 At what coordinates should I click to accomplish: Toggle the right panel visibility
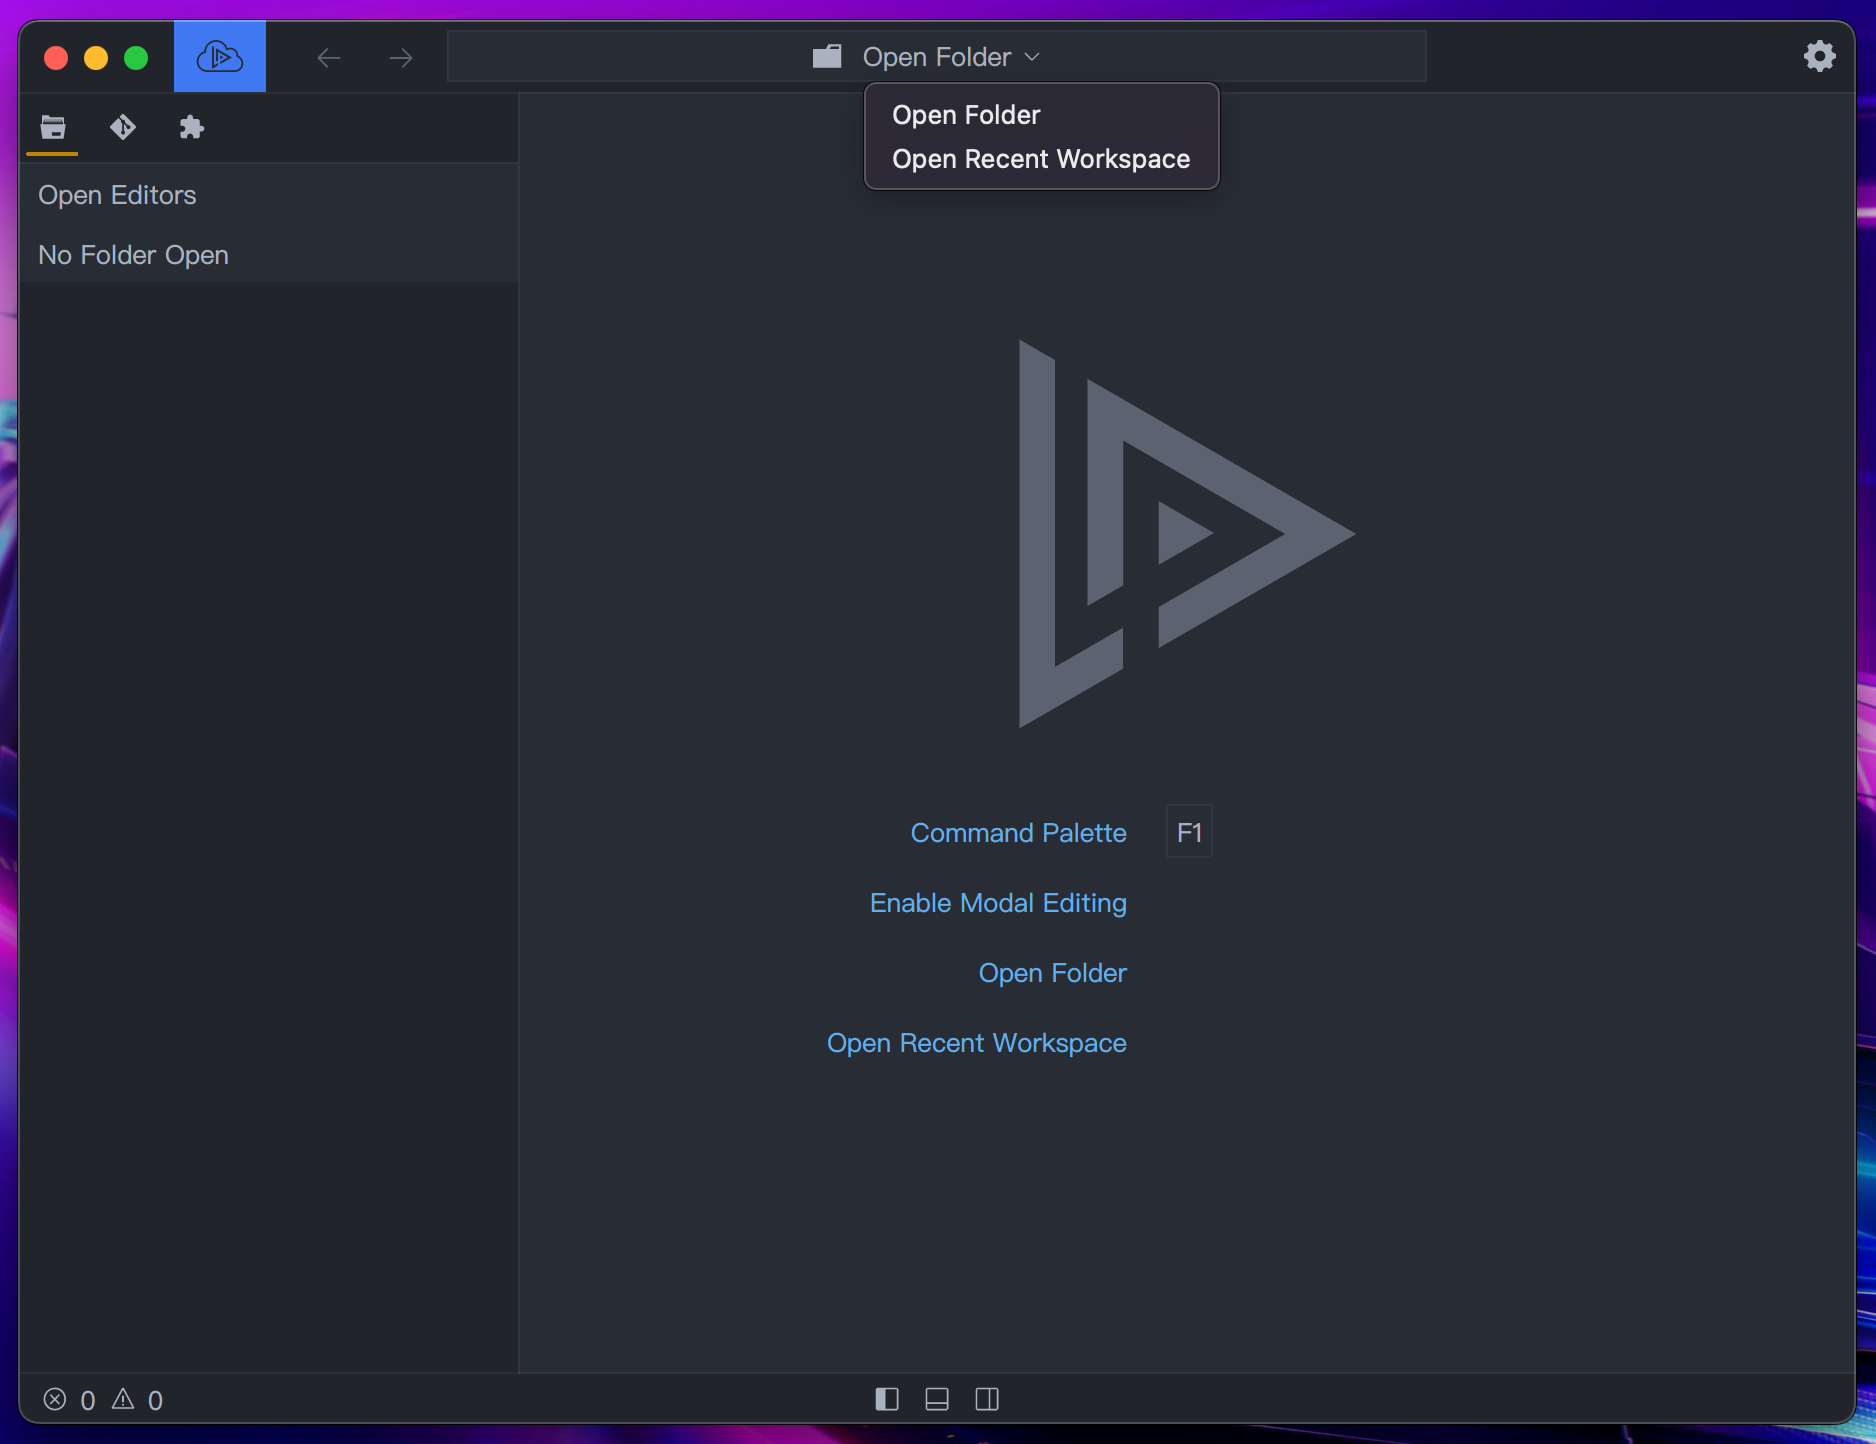coord(986,1399)
